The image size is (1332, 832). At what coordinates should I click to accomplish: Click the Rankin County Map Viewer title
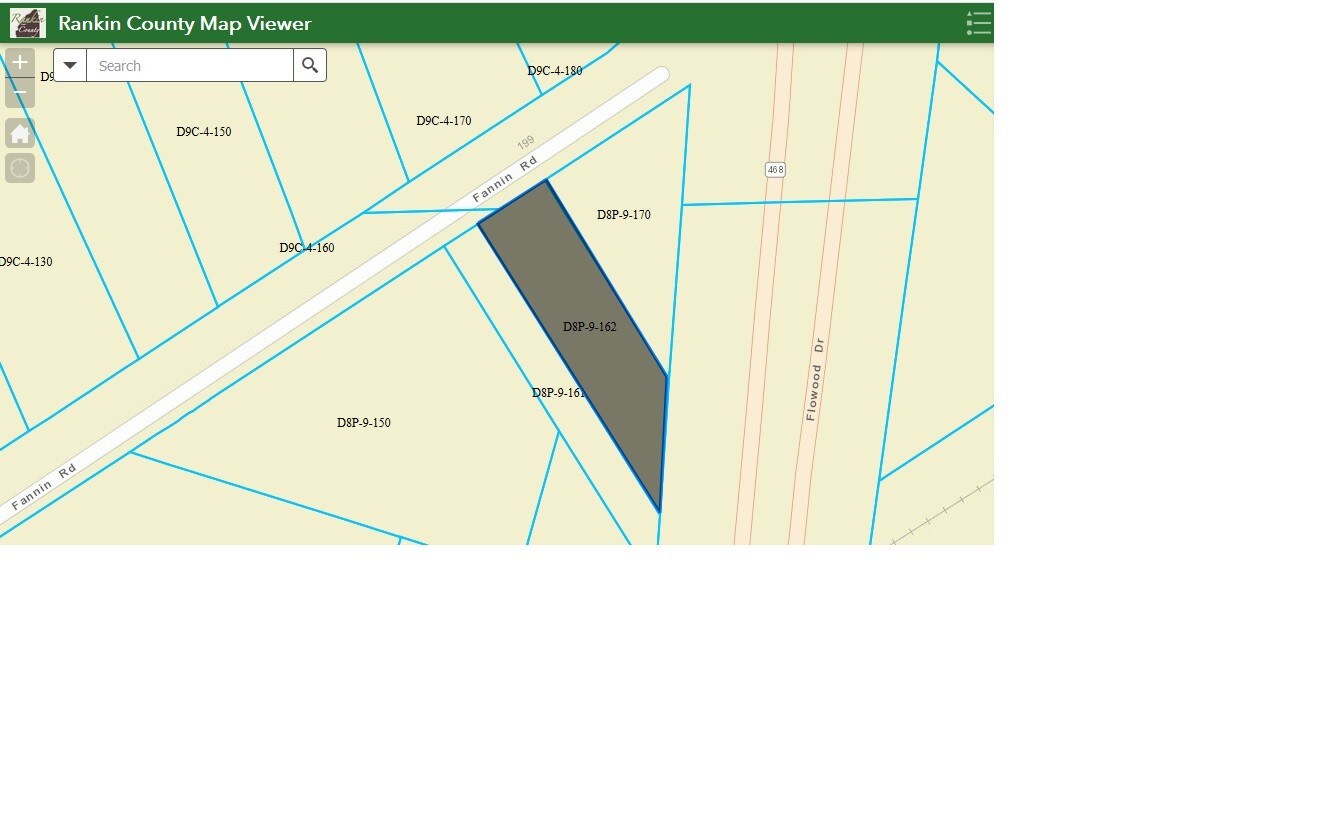[185, 22]
